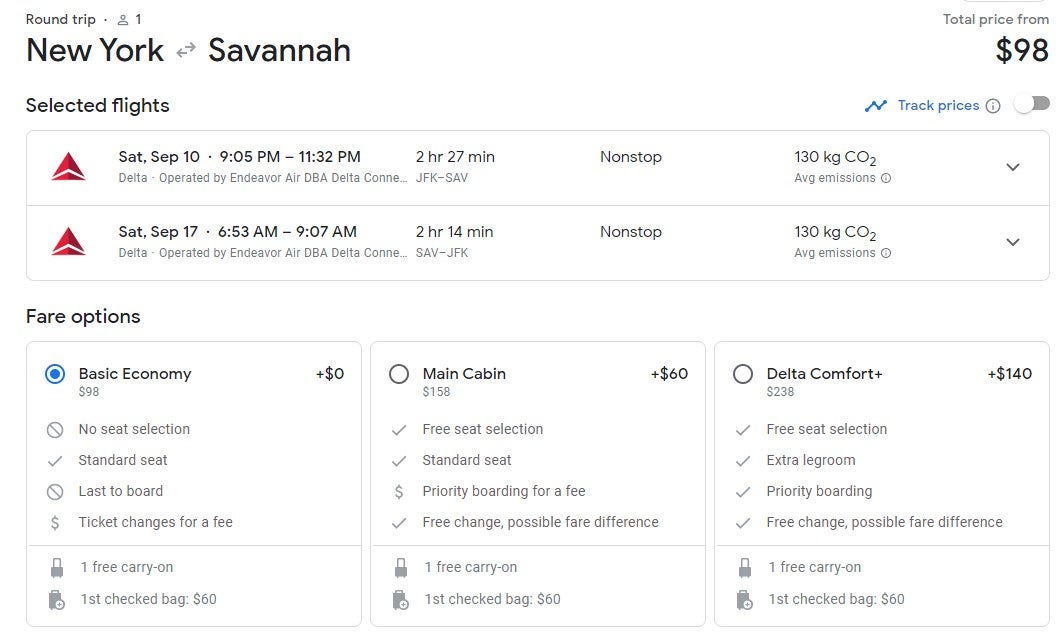Click the passenger person icon at the top
The width and height of the screenshot is (1062, 635).
point(122,18)
